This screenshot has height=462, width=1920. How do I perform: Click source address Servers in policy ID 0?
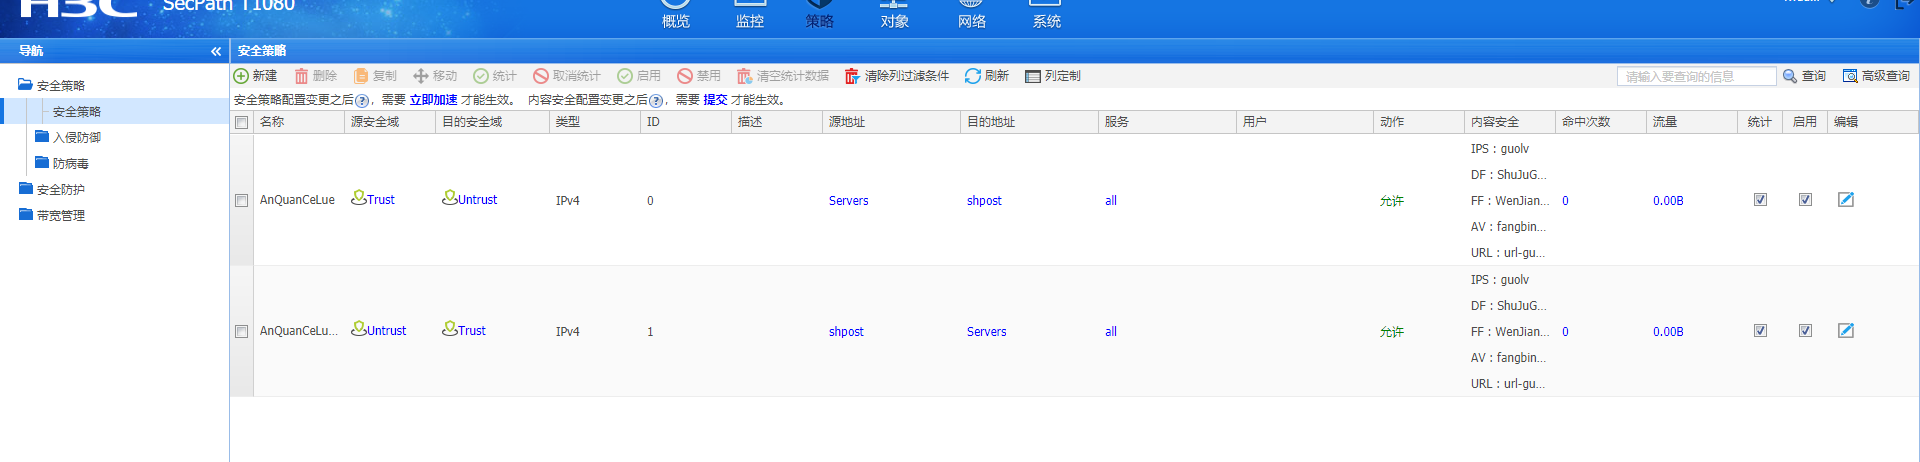pos(849,201)
